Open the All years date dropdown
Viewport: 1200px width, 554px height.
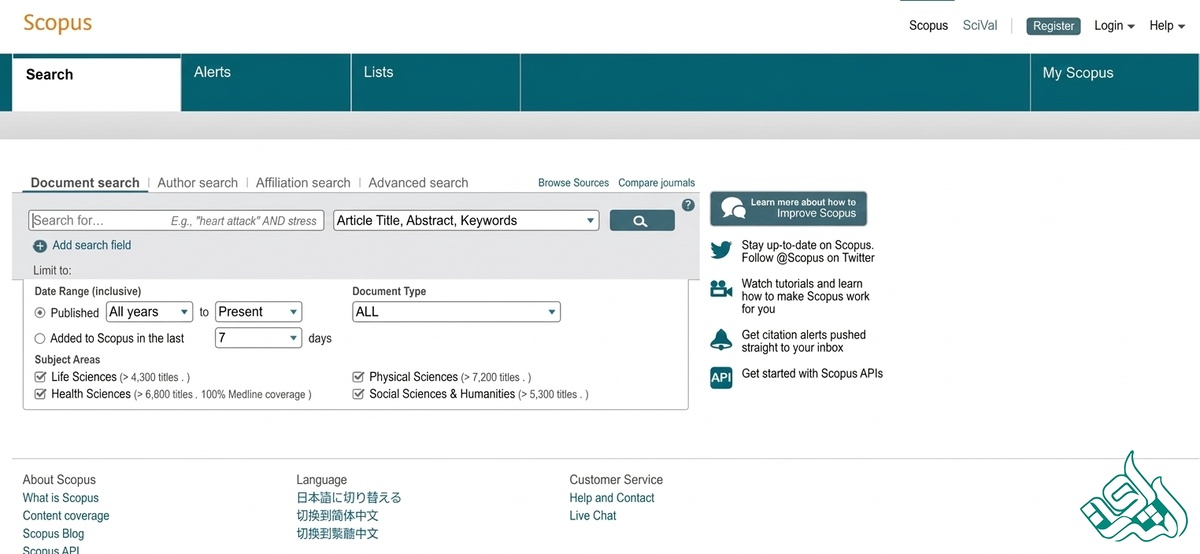(149, 312)
